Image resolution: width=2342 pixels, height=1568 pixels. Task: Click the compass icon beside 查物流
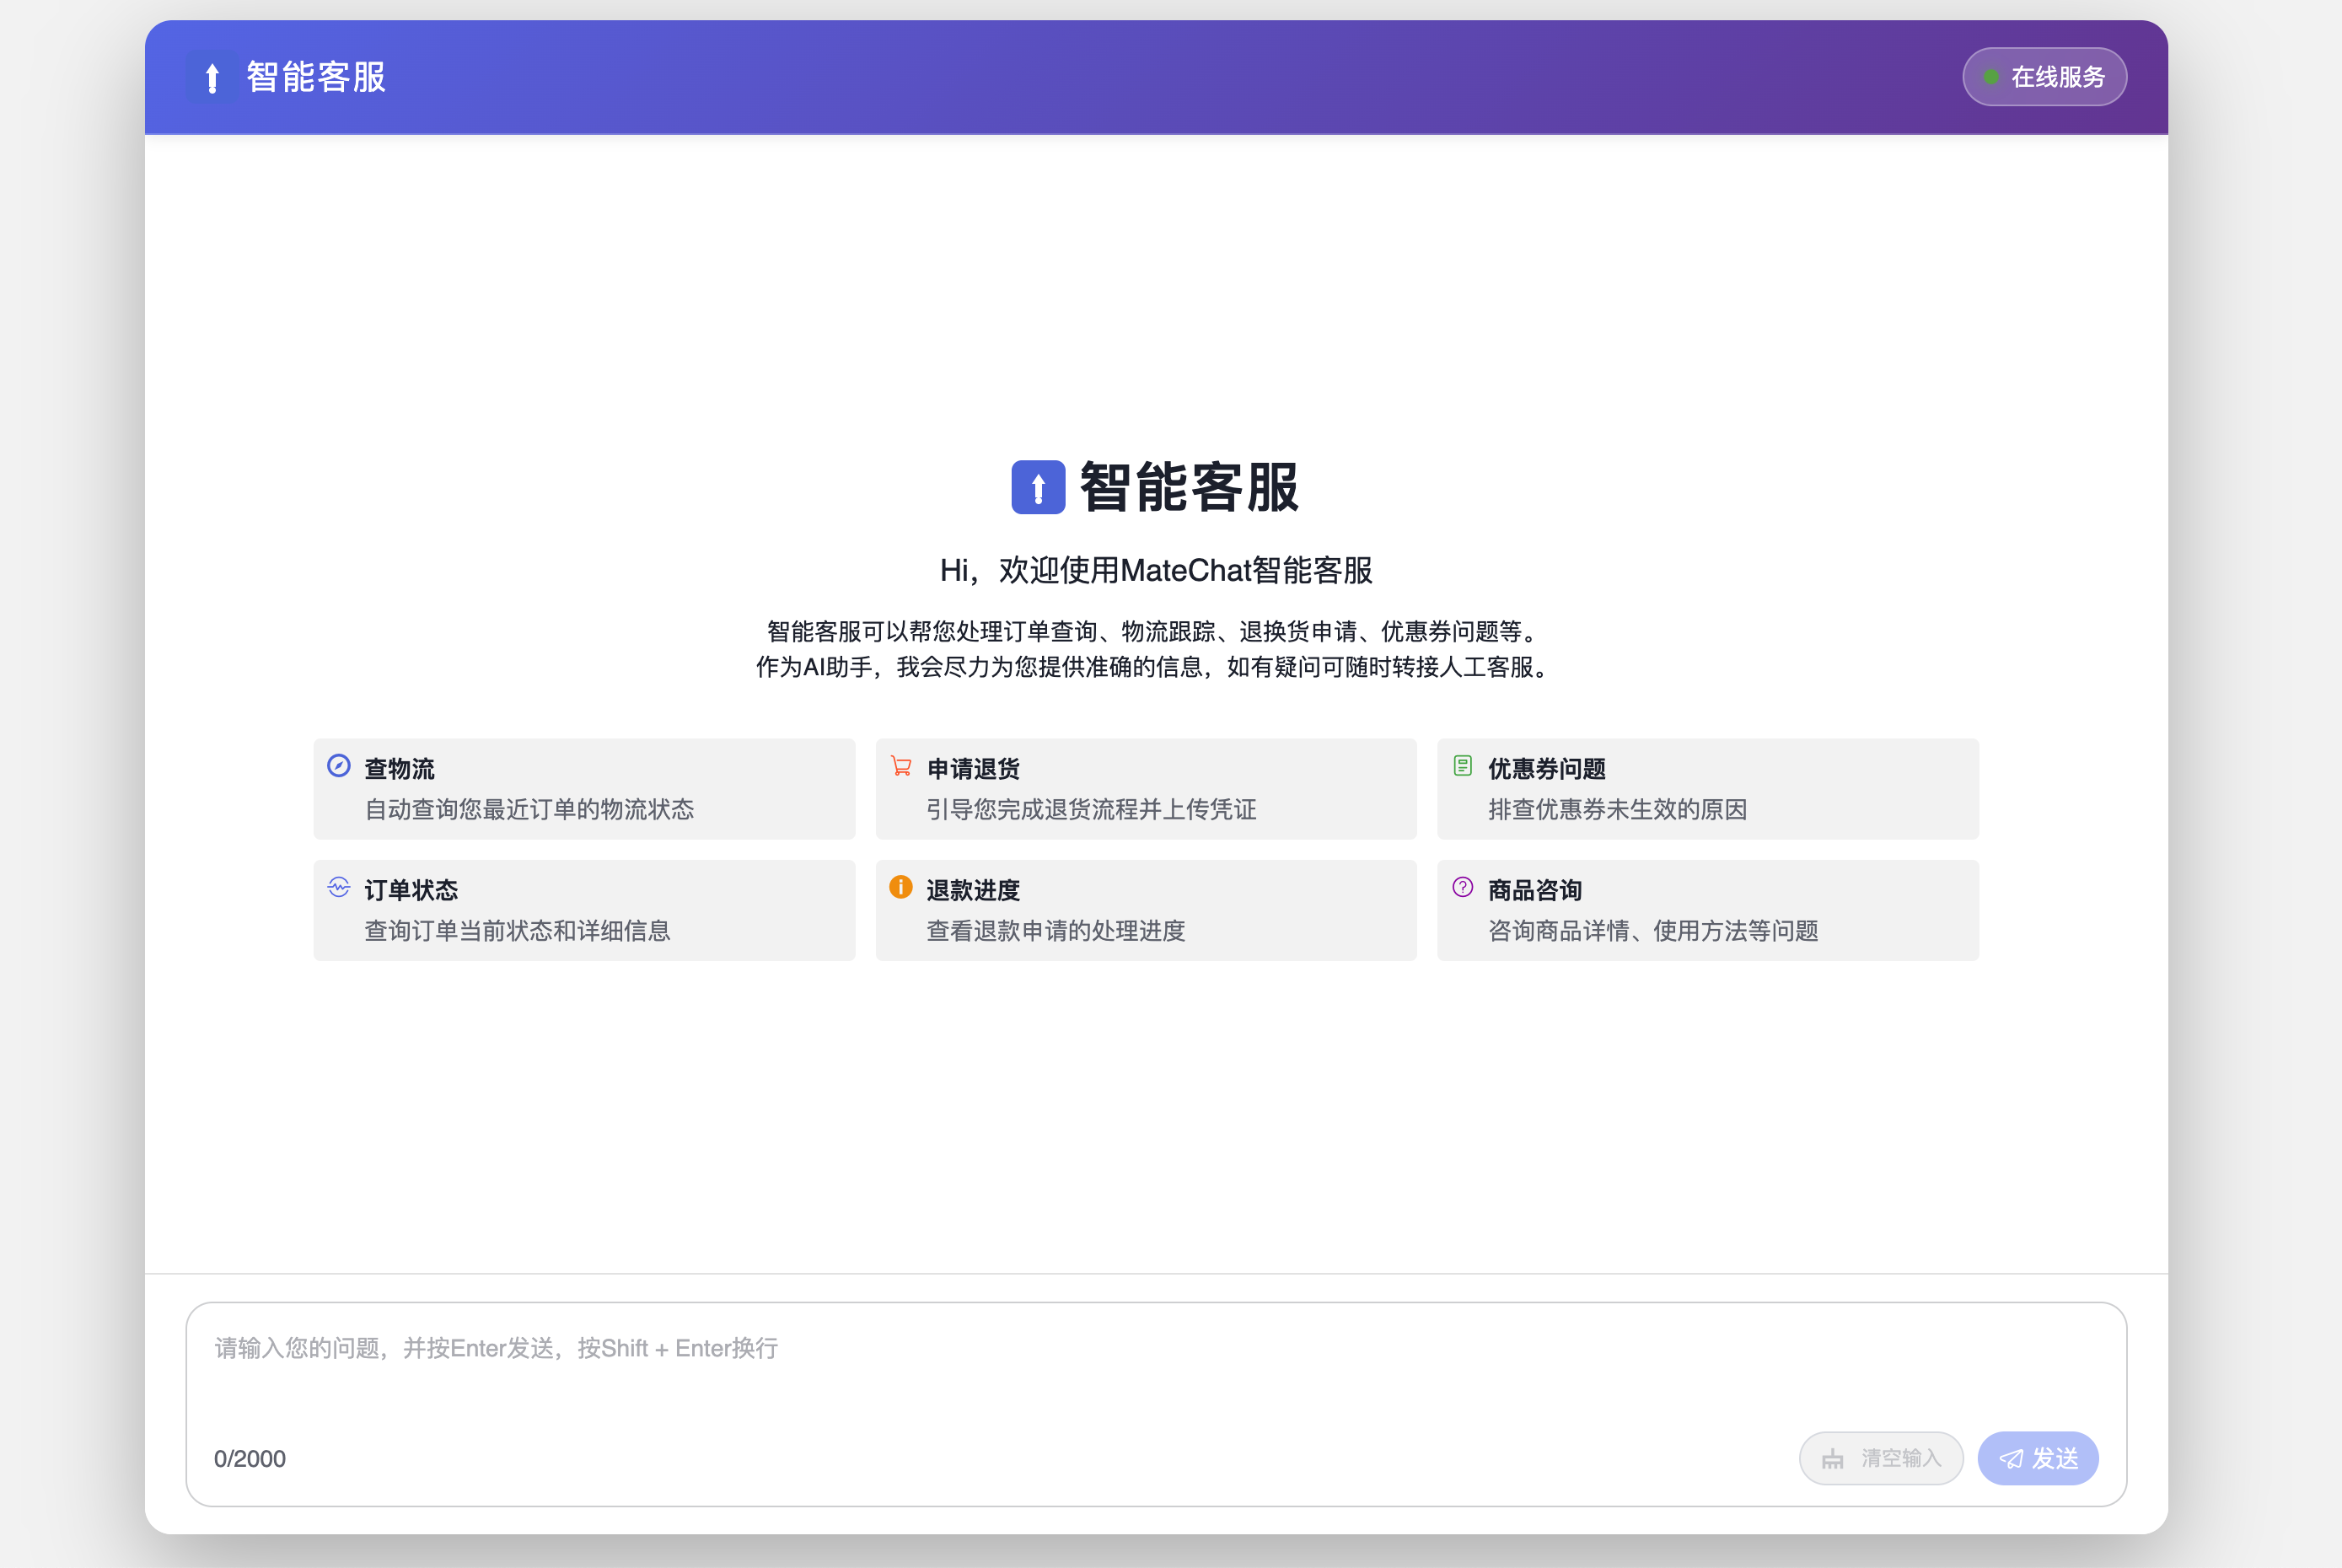point(339,766)
